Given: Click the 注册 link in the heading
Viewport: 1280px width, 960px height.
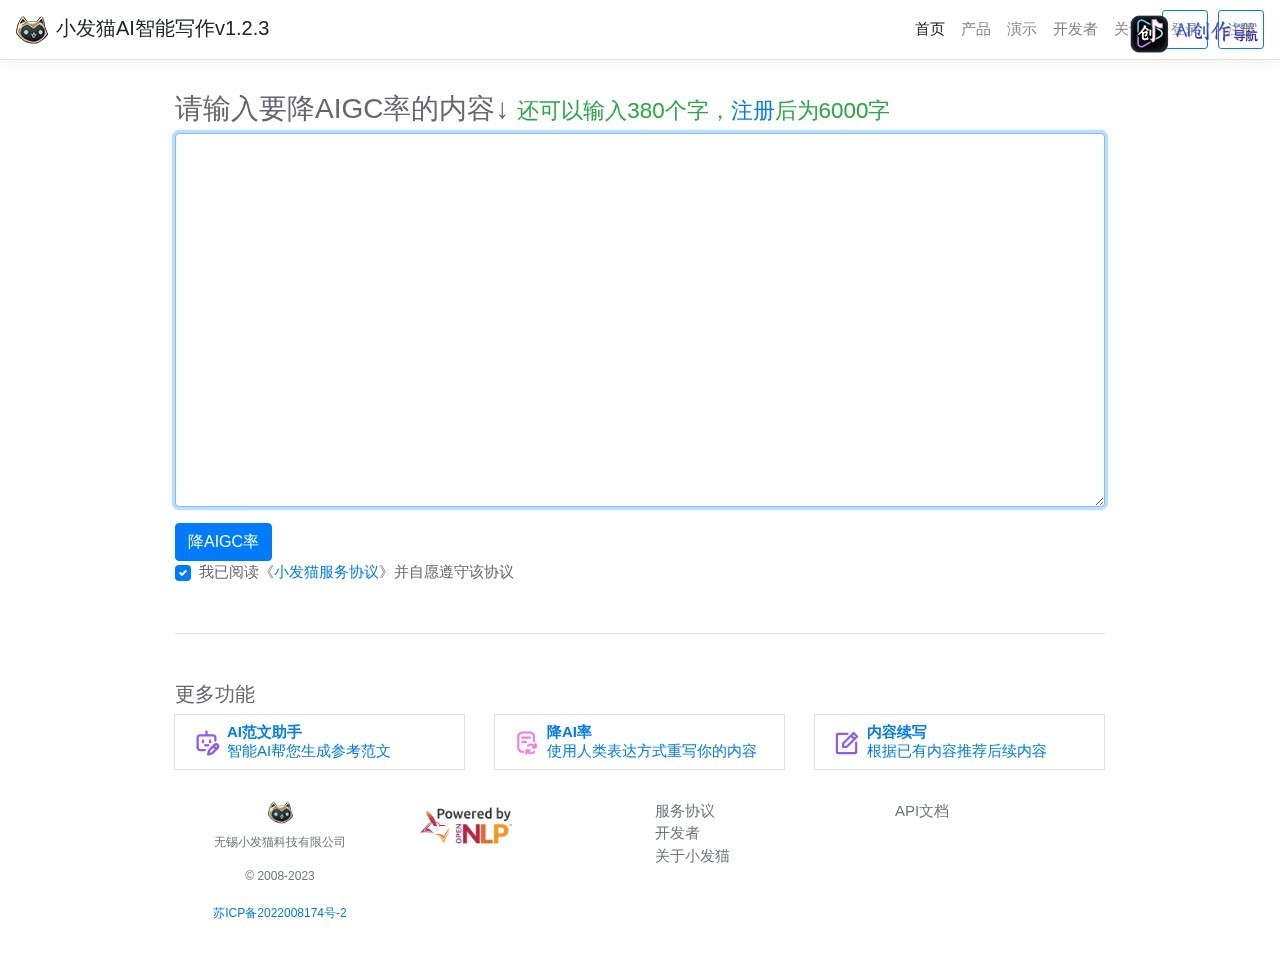Looking at the screenshot, I should (x=753, y=111).
